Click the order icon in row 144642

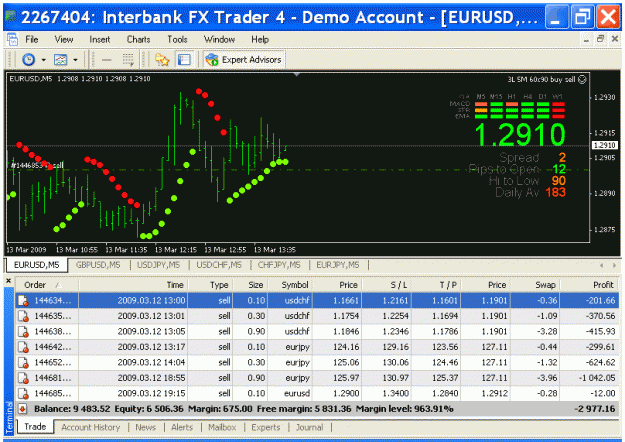24,347
